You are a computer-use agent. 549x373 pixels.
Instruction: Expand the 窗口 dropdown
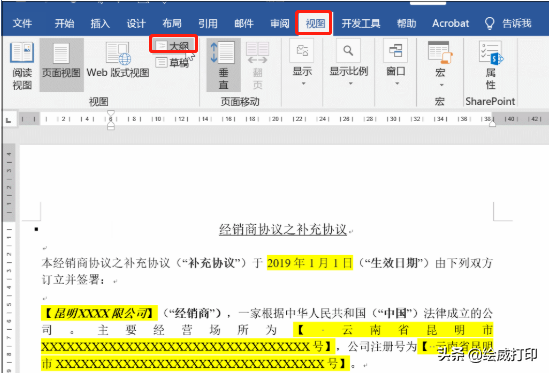pos(396,63)
